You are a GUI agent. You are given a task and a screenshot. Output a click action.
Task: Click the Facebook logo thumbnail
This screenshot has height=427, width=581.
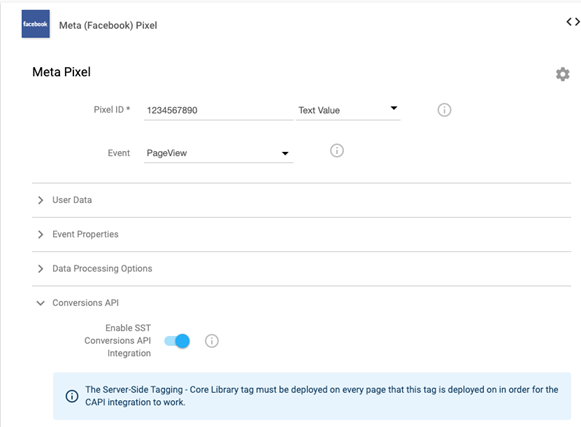tap(36, 24)
